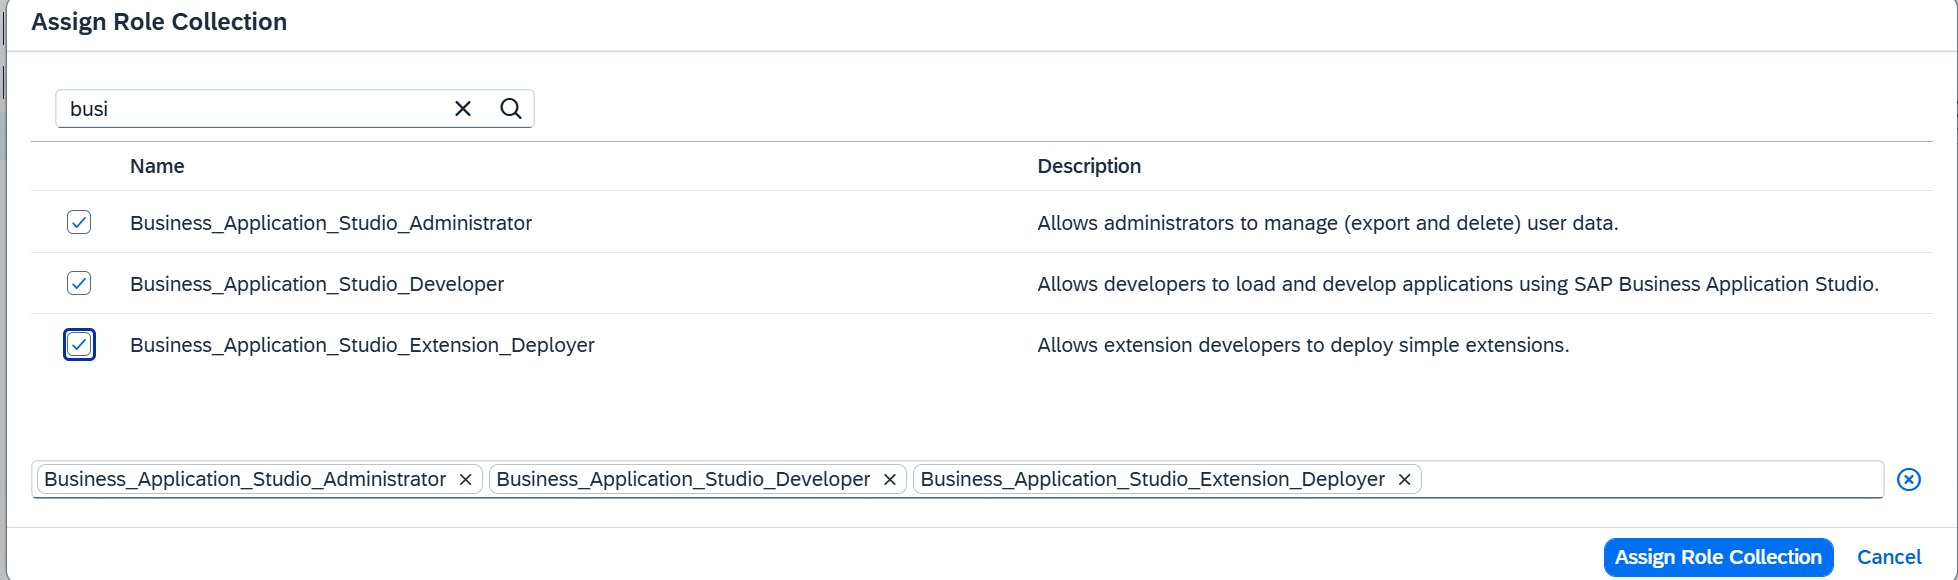The width and height of the screenshot is (1958, 580).
Task: Uncheck the Business_Application_Studio_Extension_Deployer checkbox
Action: click(x=79, y=345)
